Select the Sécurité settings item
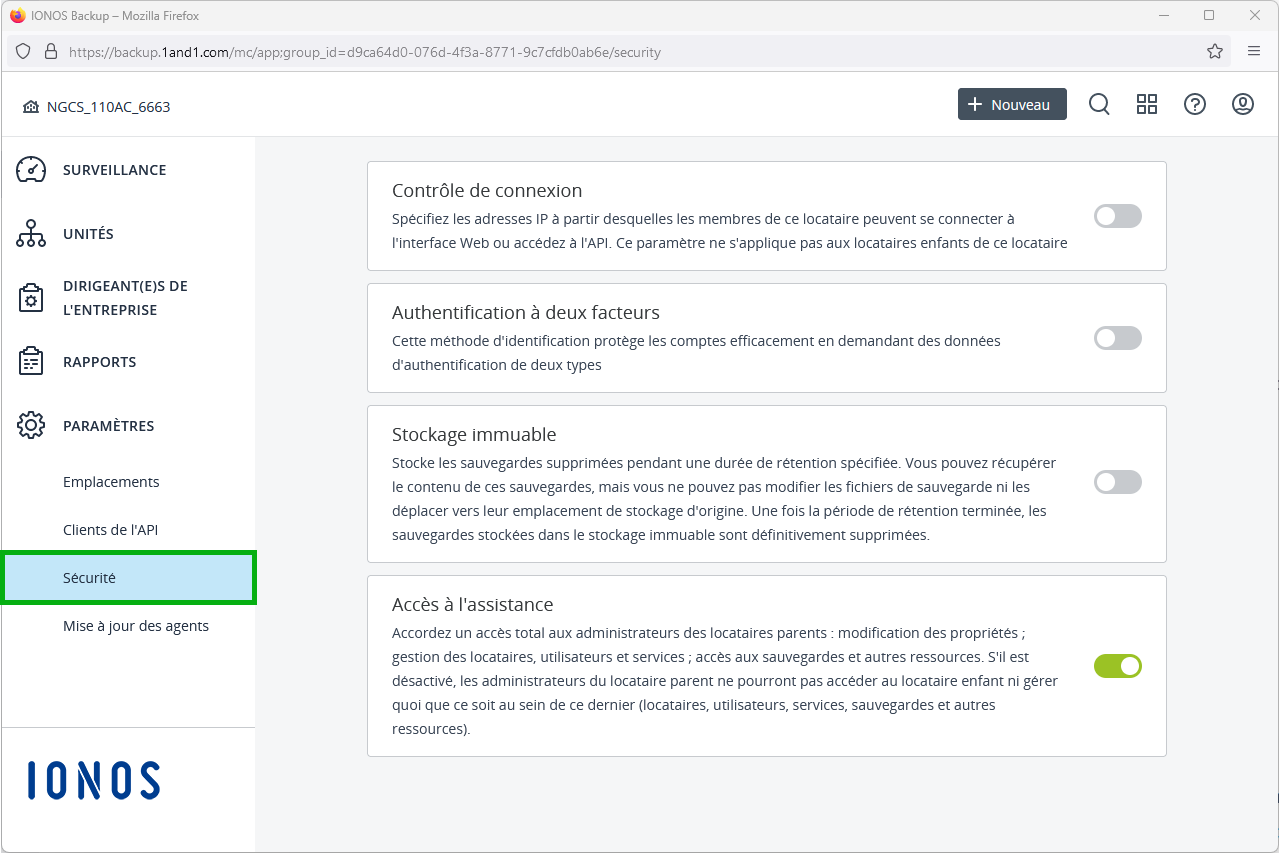Screen dimensions: 1279x853 (128, 578)
